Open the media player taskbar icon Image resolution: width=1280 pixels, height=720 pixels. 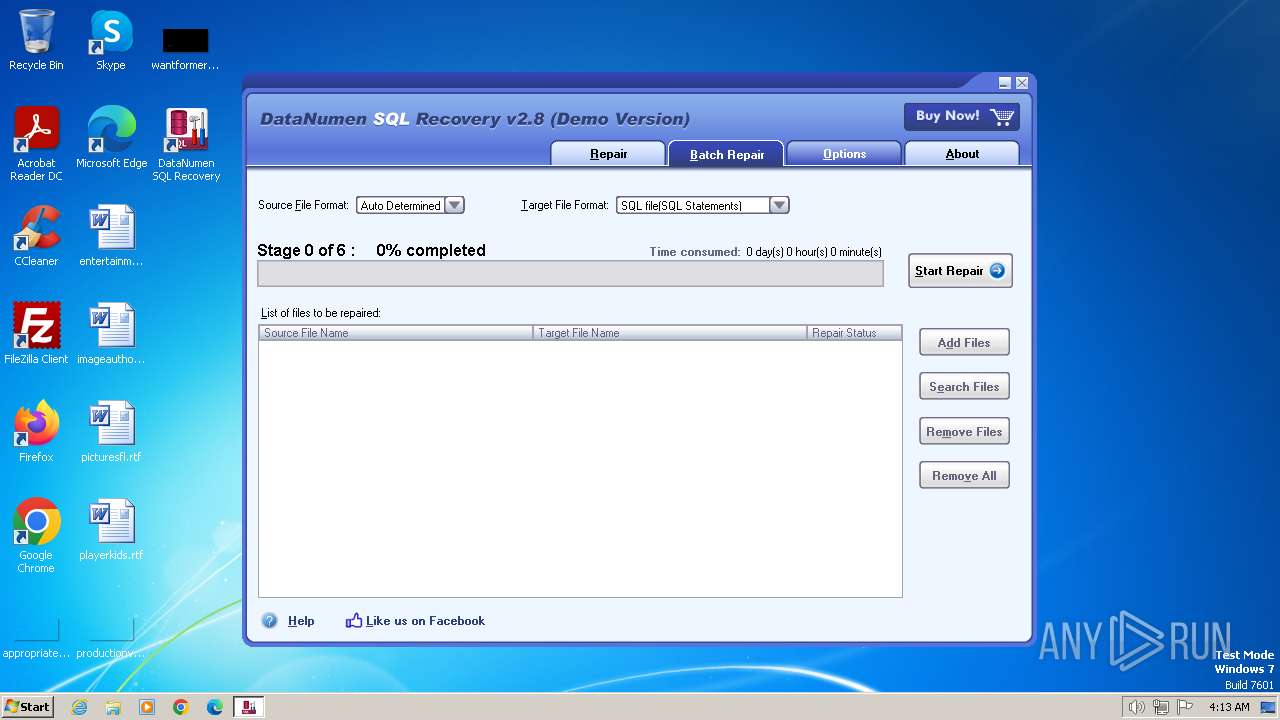(147, 707)
